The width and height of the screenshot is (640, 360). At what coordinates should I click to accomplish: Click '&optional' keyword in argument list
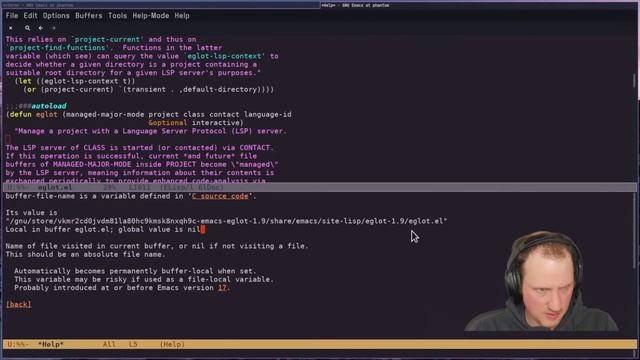pyautogui.click(x=168, y=123)
